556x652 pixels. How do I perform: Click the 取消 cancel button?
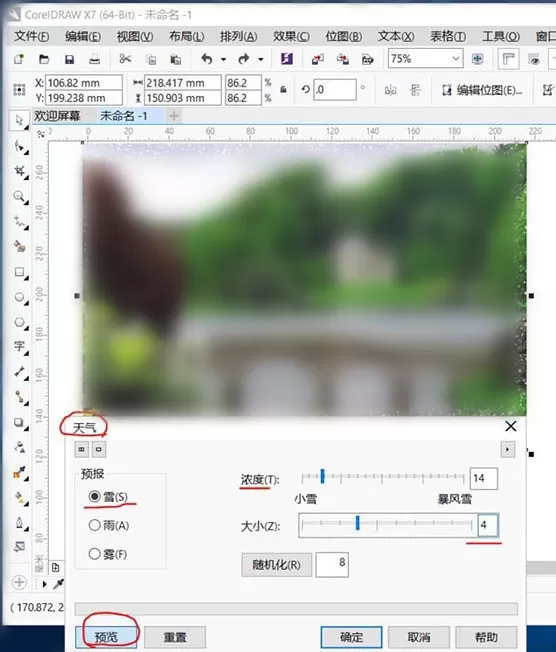(x=419, y=637)
